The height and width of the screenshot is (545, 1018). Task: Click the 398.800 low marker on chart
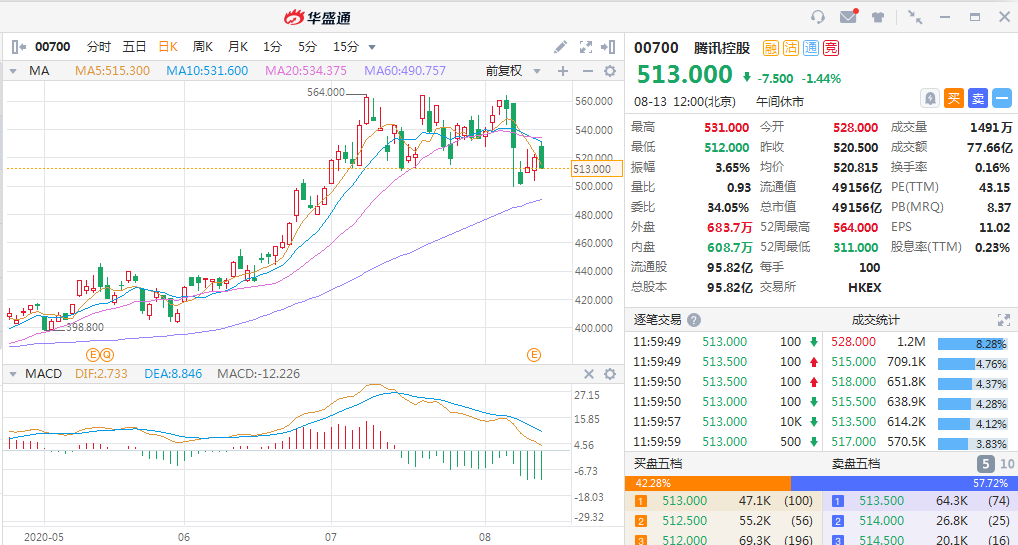click(84, 327)
